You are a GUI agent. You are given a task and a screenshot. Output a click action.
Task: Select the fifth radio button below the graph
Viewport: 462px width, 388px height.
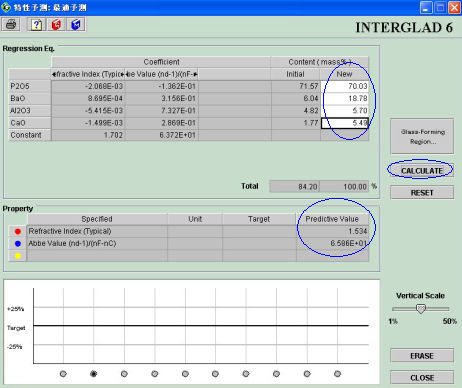[x=185, y=374]
